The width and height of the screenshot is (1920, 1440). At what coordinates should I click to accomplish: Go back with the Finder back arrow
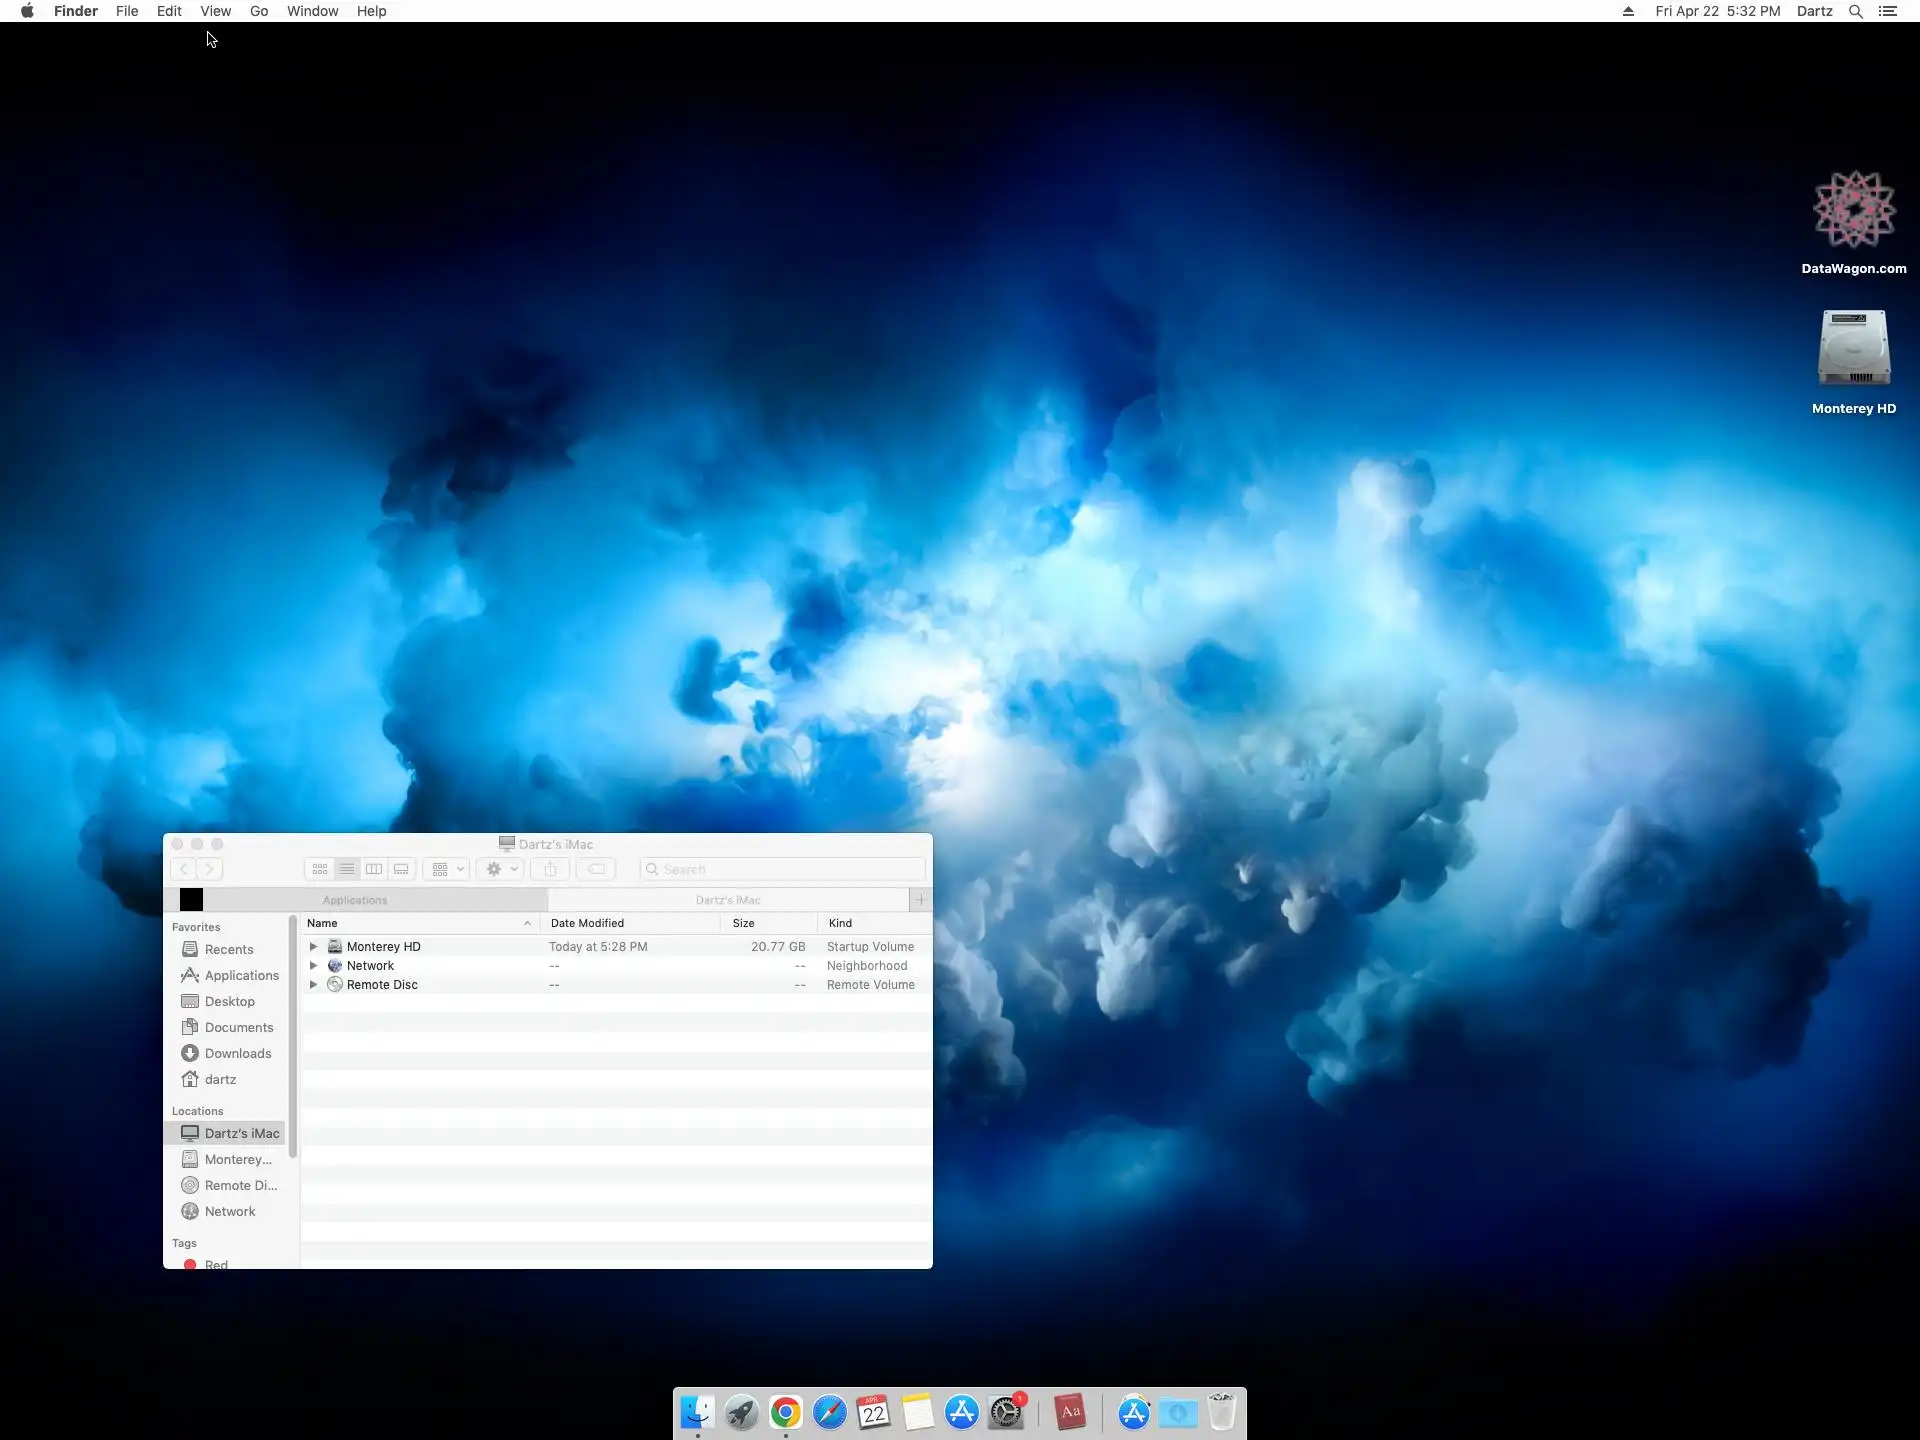[x=184, y=869]
